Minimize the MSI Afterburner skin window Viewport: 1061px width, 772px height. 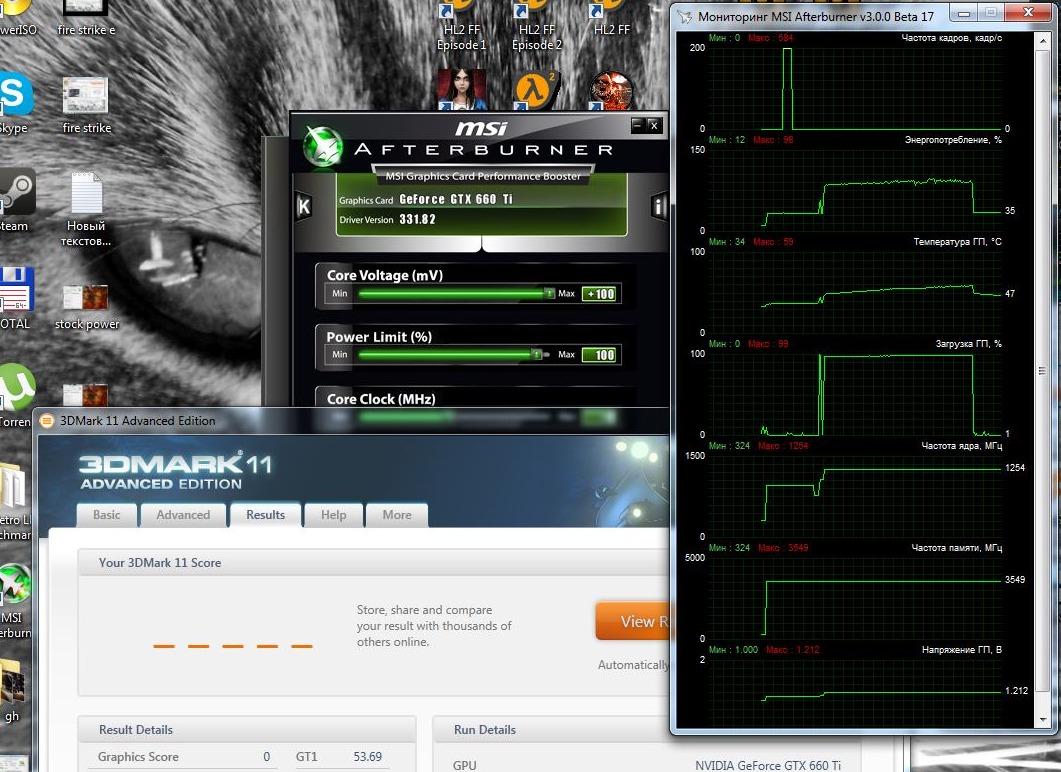tap(637, 124)
